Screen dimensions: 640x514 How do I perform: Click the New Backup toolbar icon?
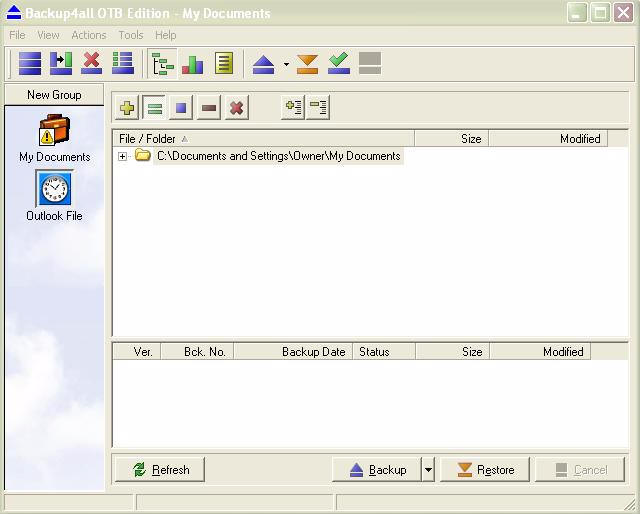coord(30,63)
